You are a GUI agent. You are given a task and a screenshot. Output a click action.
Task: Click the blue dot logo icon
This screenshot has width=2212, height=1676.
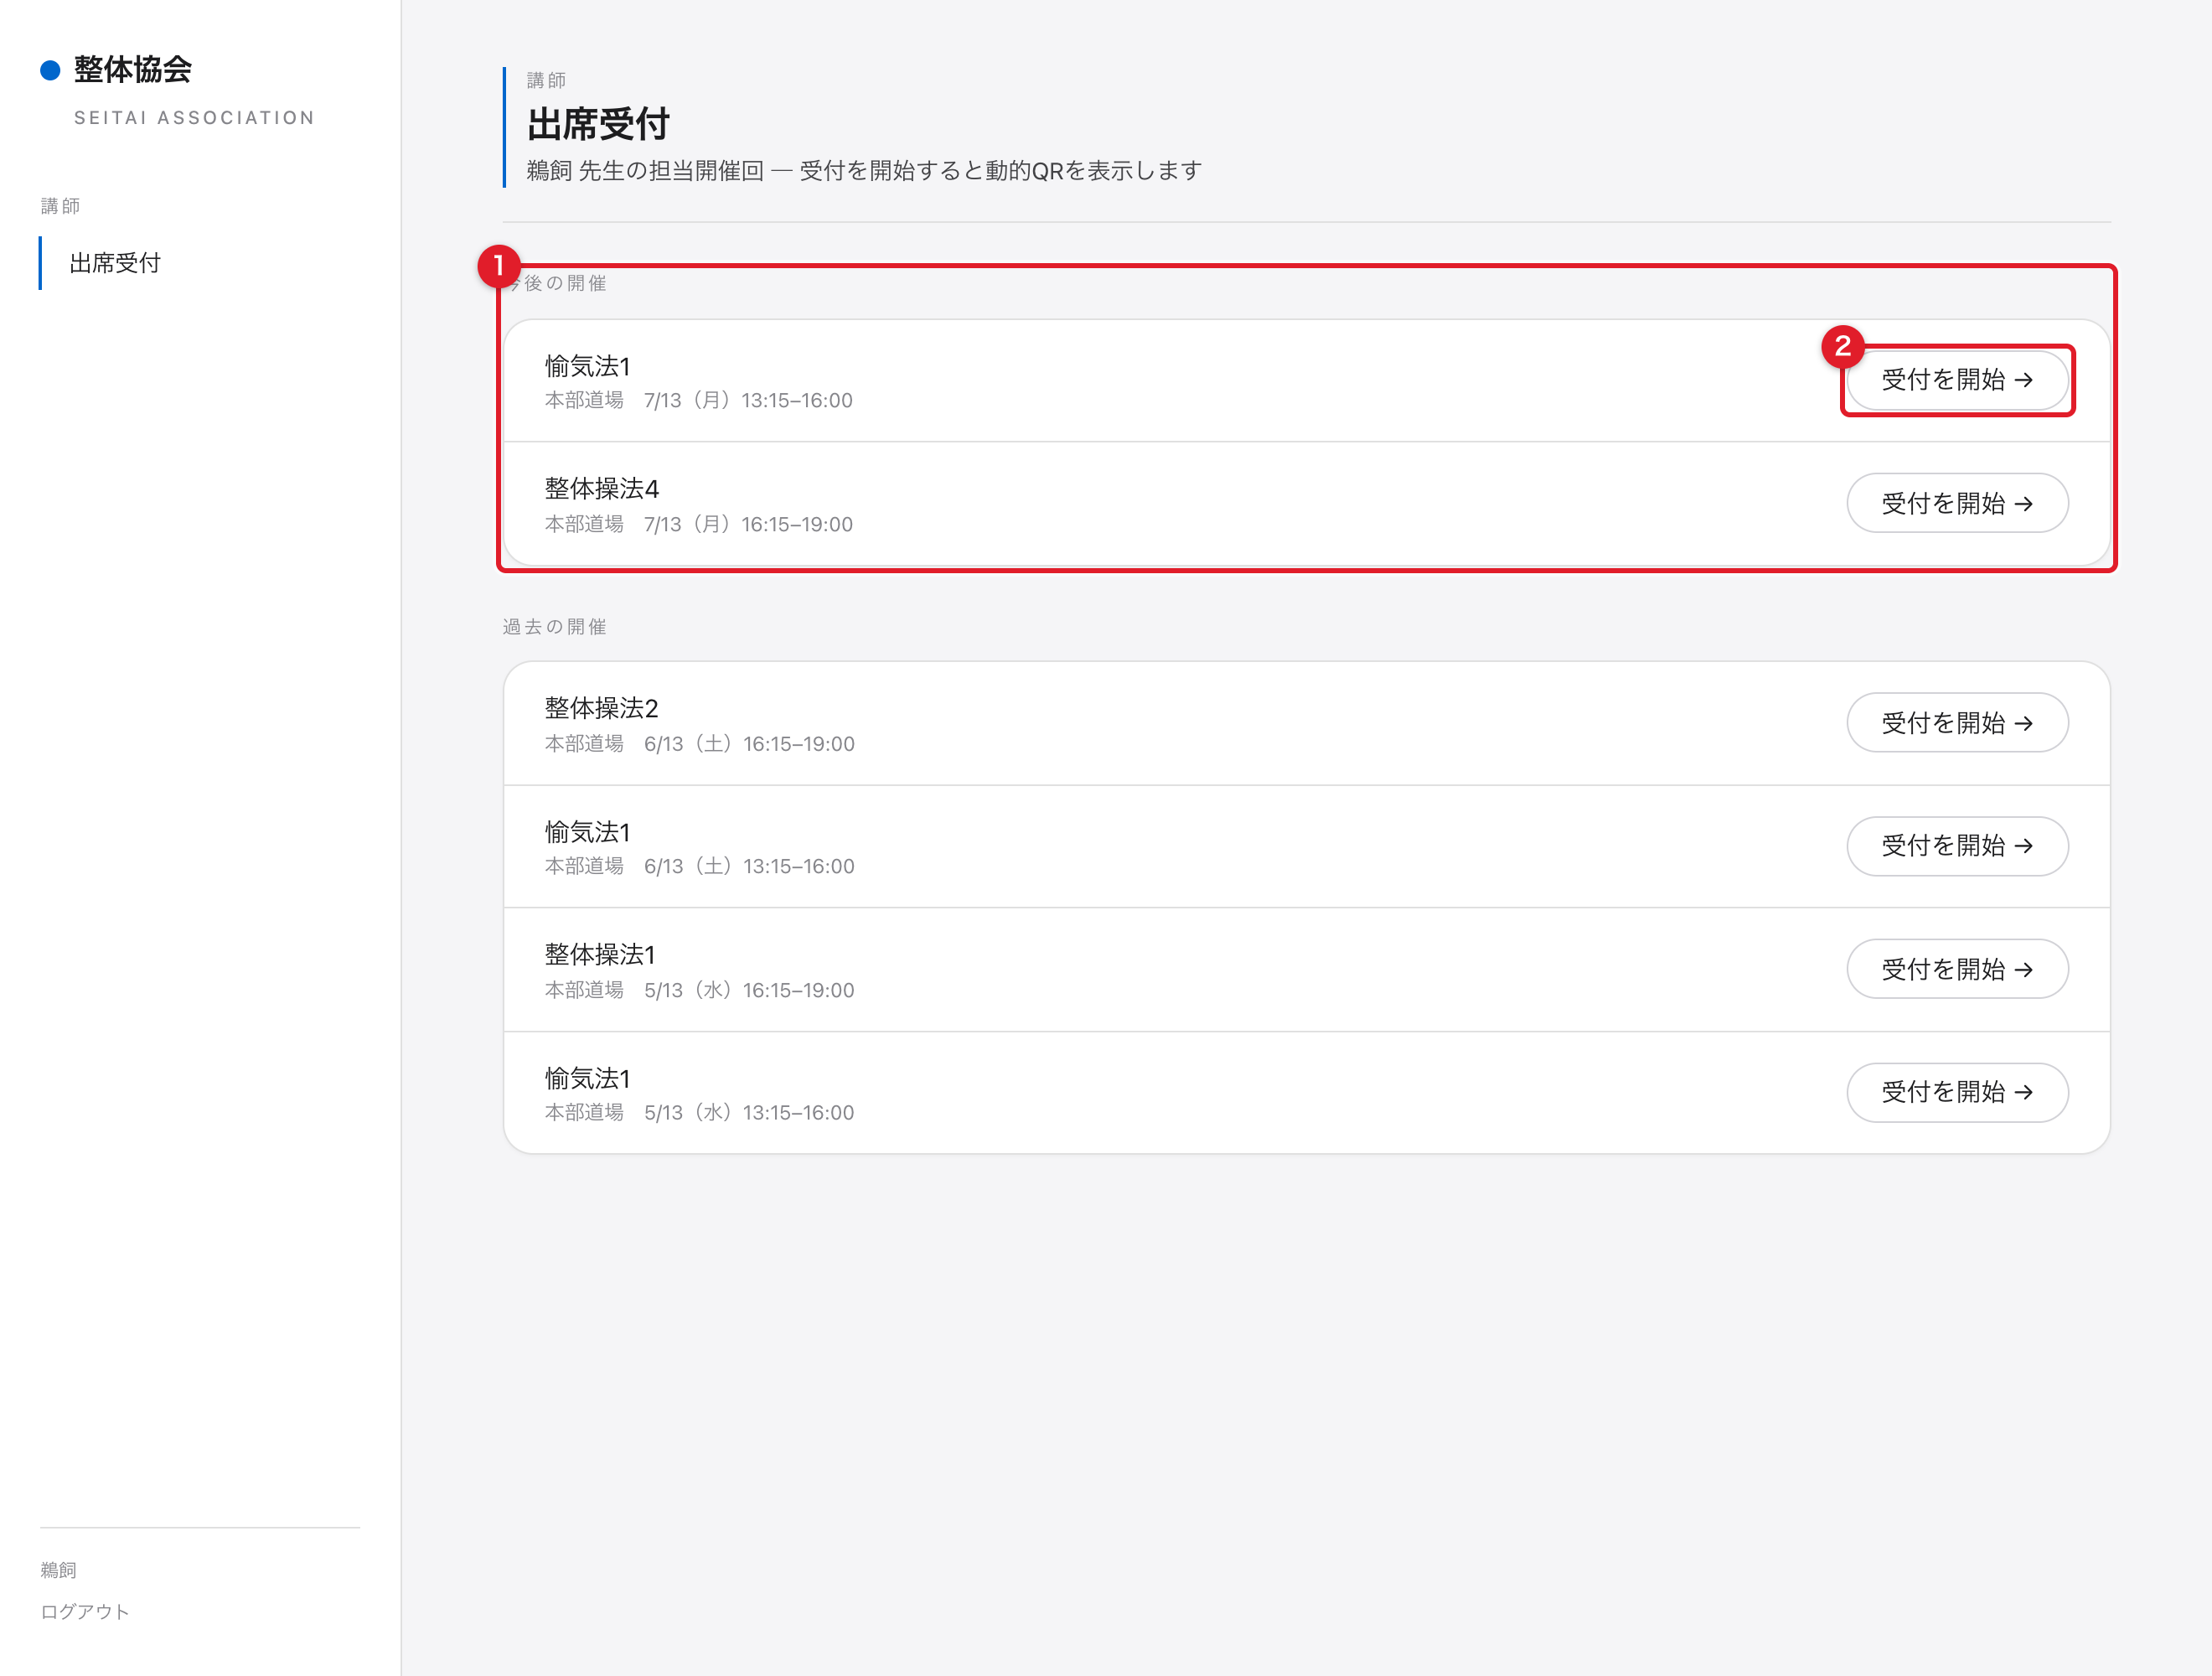(x=50, y=70)
